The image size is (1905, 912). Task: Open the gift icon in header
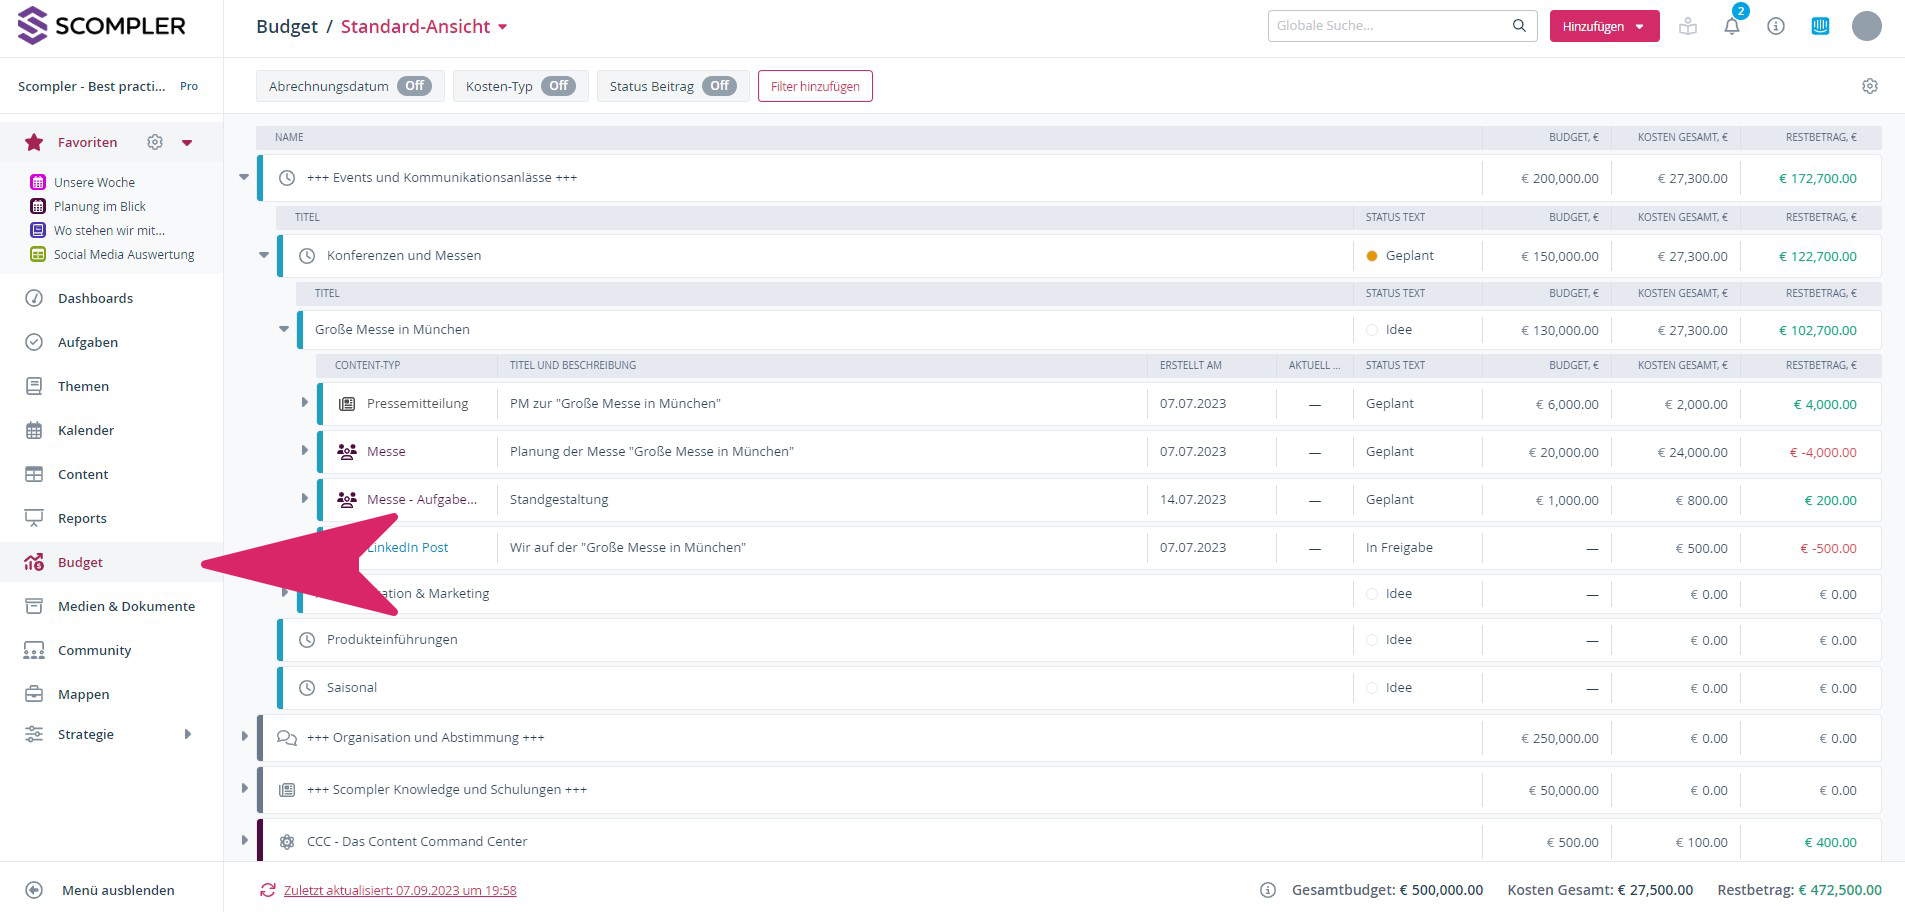[1688, 27]
